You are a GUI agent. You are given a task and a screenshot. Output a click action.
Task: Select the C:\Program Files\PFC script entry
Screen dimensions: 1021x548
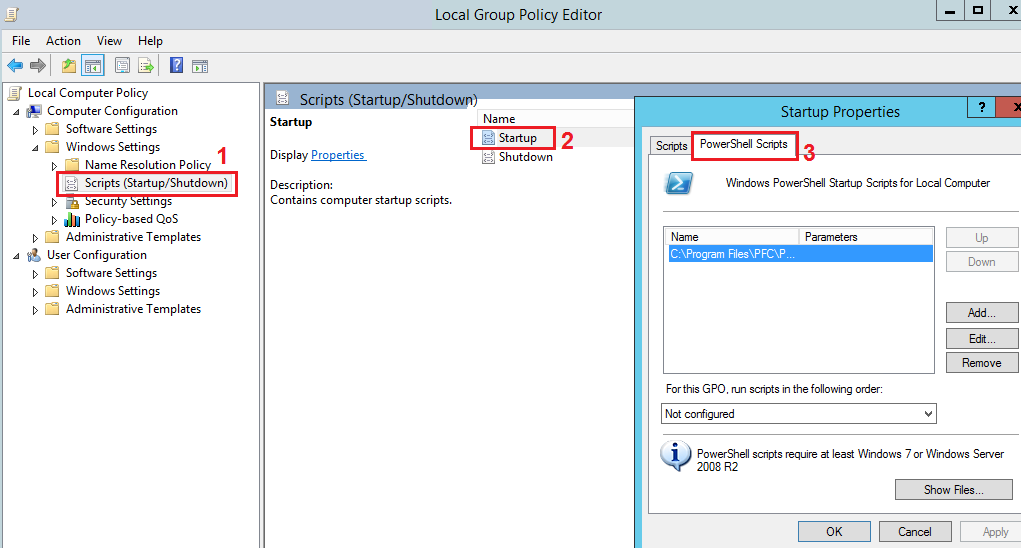[733, 255]
